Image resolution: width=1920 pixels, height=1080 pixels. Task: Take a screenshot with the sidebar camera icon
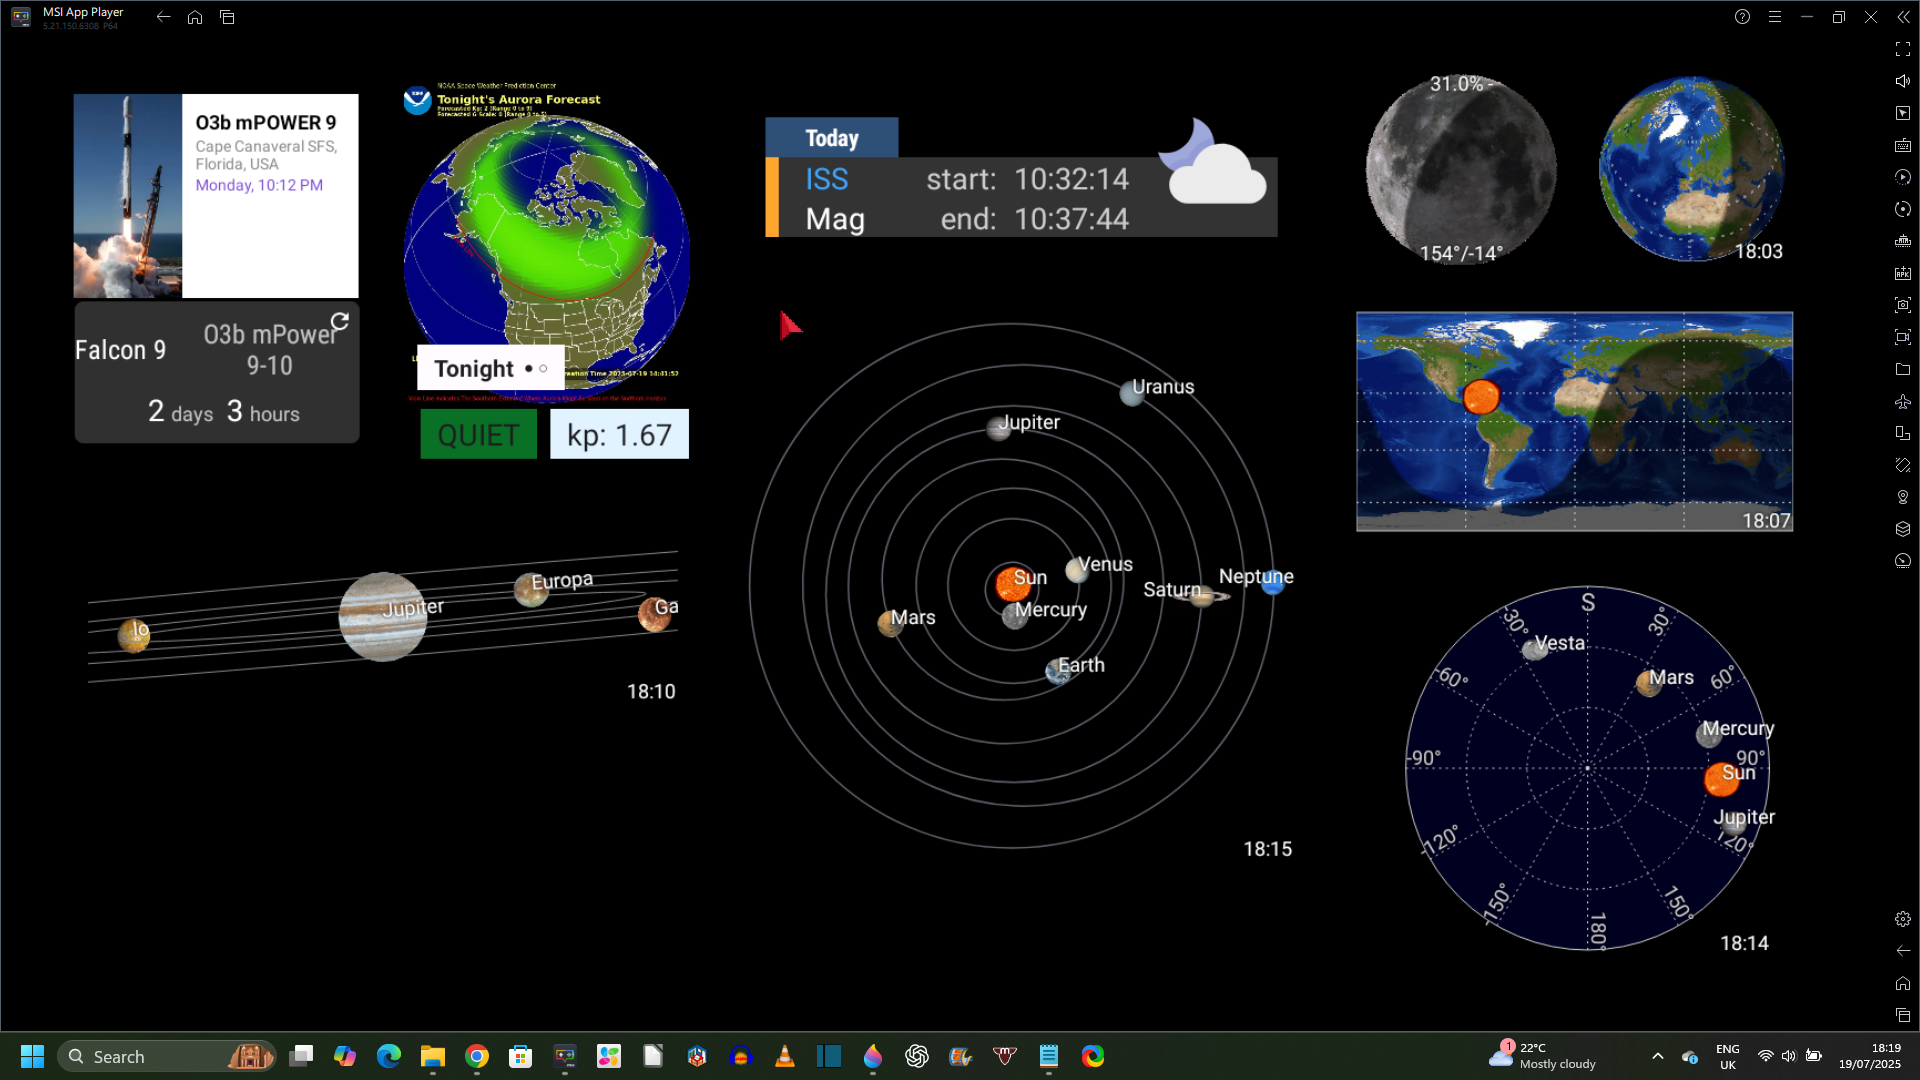pos(1903,305)
